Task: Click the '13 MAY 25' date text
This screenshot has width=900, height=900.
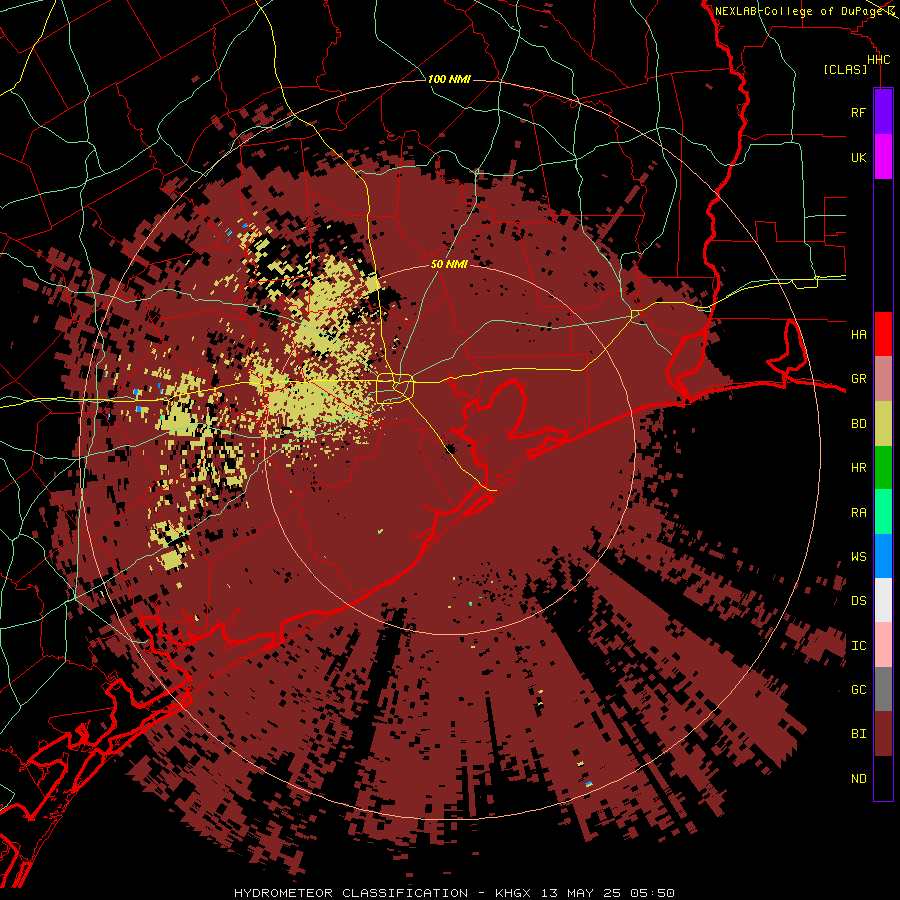Action: (580, 893)
